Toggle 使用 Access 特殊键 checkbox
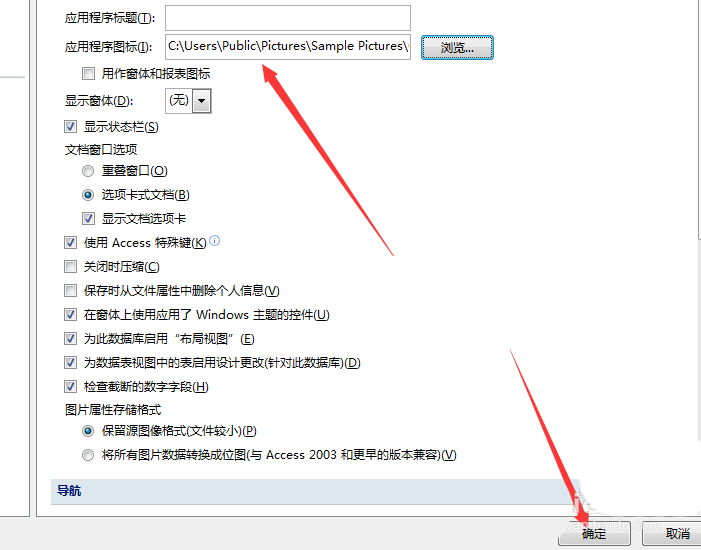The height and width of the screenshot is (550, 701). click(70, 242)
